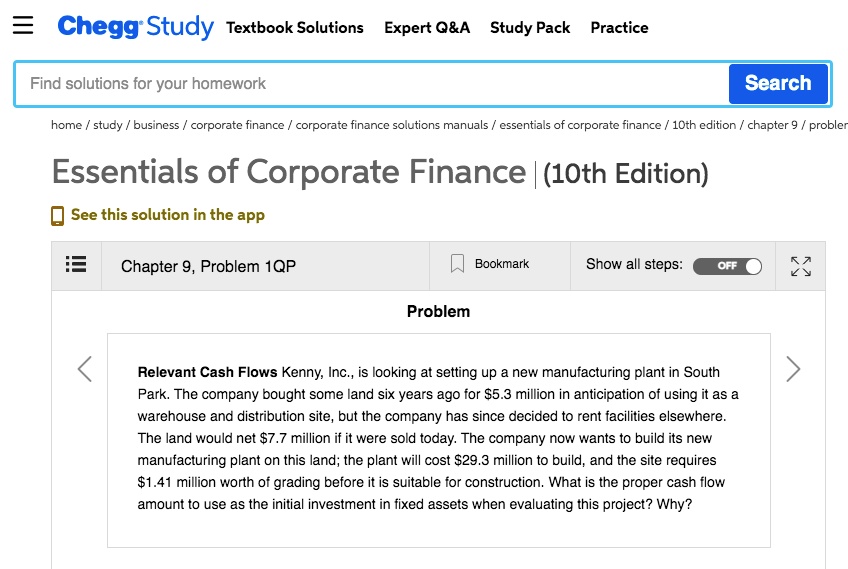Viewport: 848px width, 569px height.
Task: Click Chapter 9, Problem 1QP selector
Action: pos(208,266)
